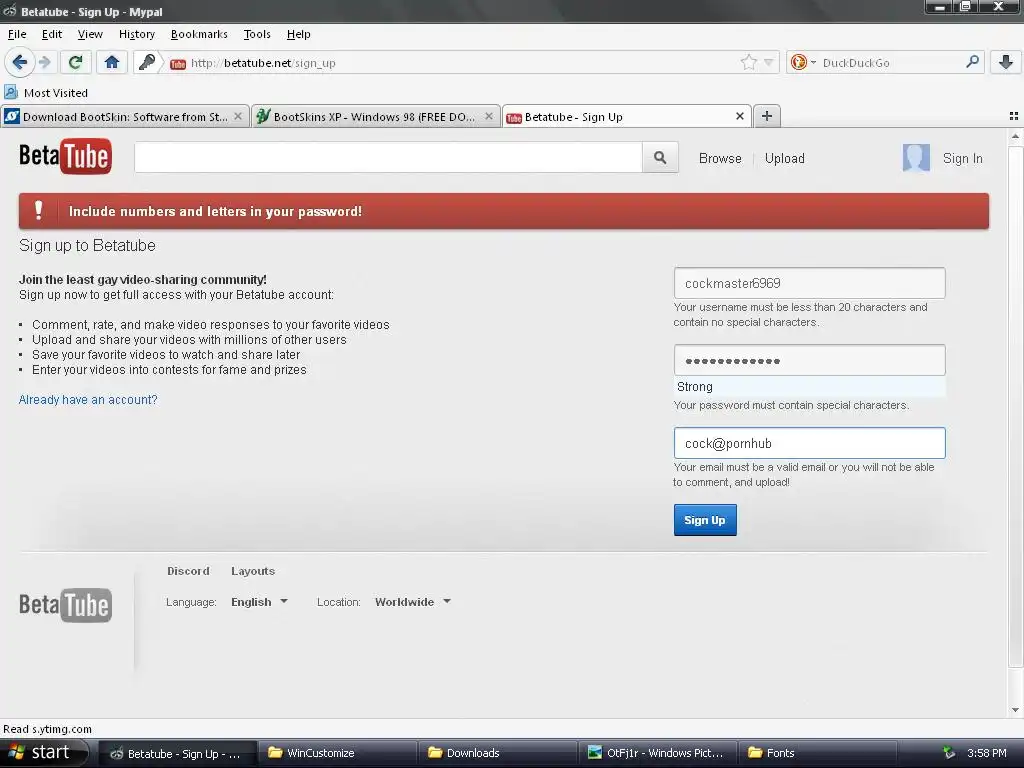Open the Most Visited bookmarks folder
Image resolution: width=1024 pixels, height=768 pixels.
coord(46,93)
